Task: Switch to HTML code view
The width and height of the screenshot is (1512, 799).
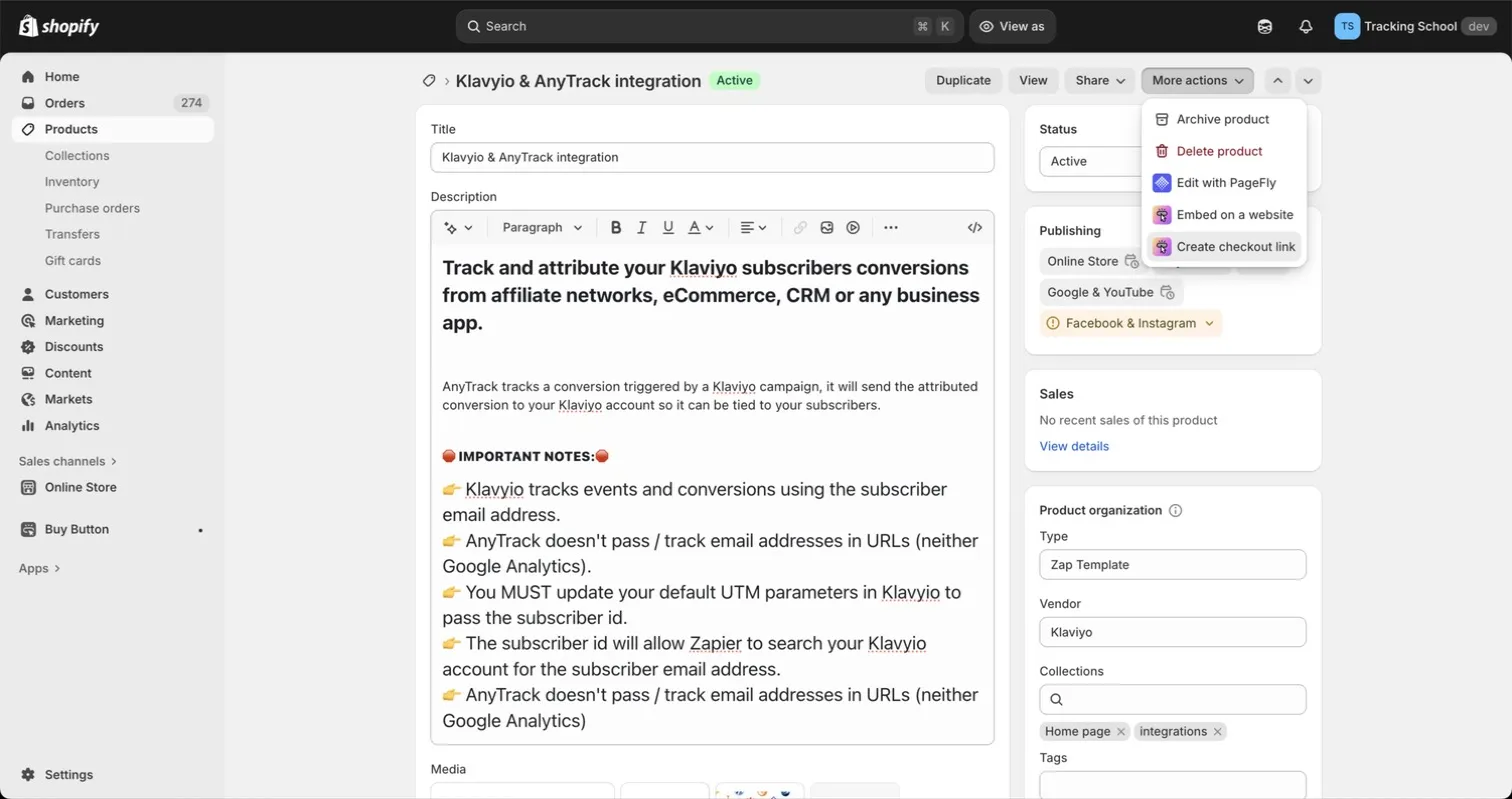Action: 974,227
